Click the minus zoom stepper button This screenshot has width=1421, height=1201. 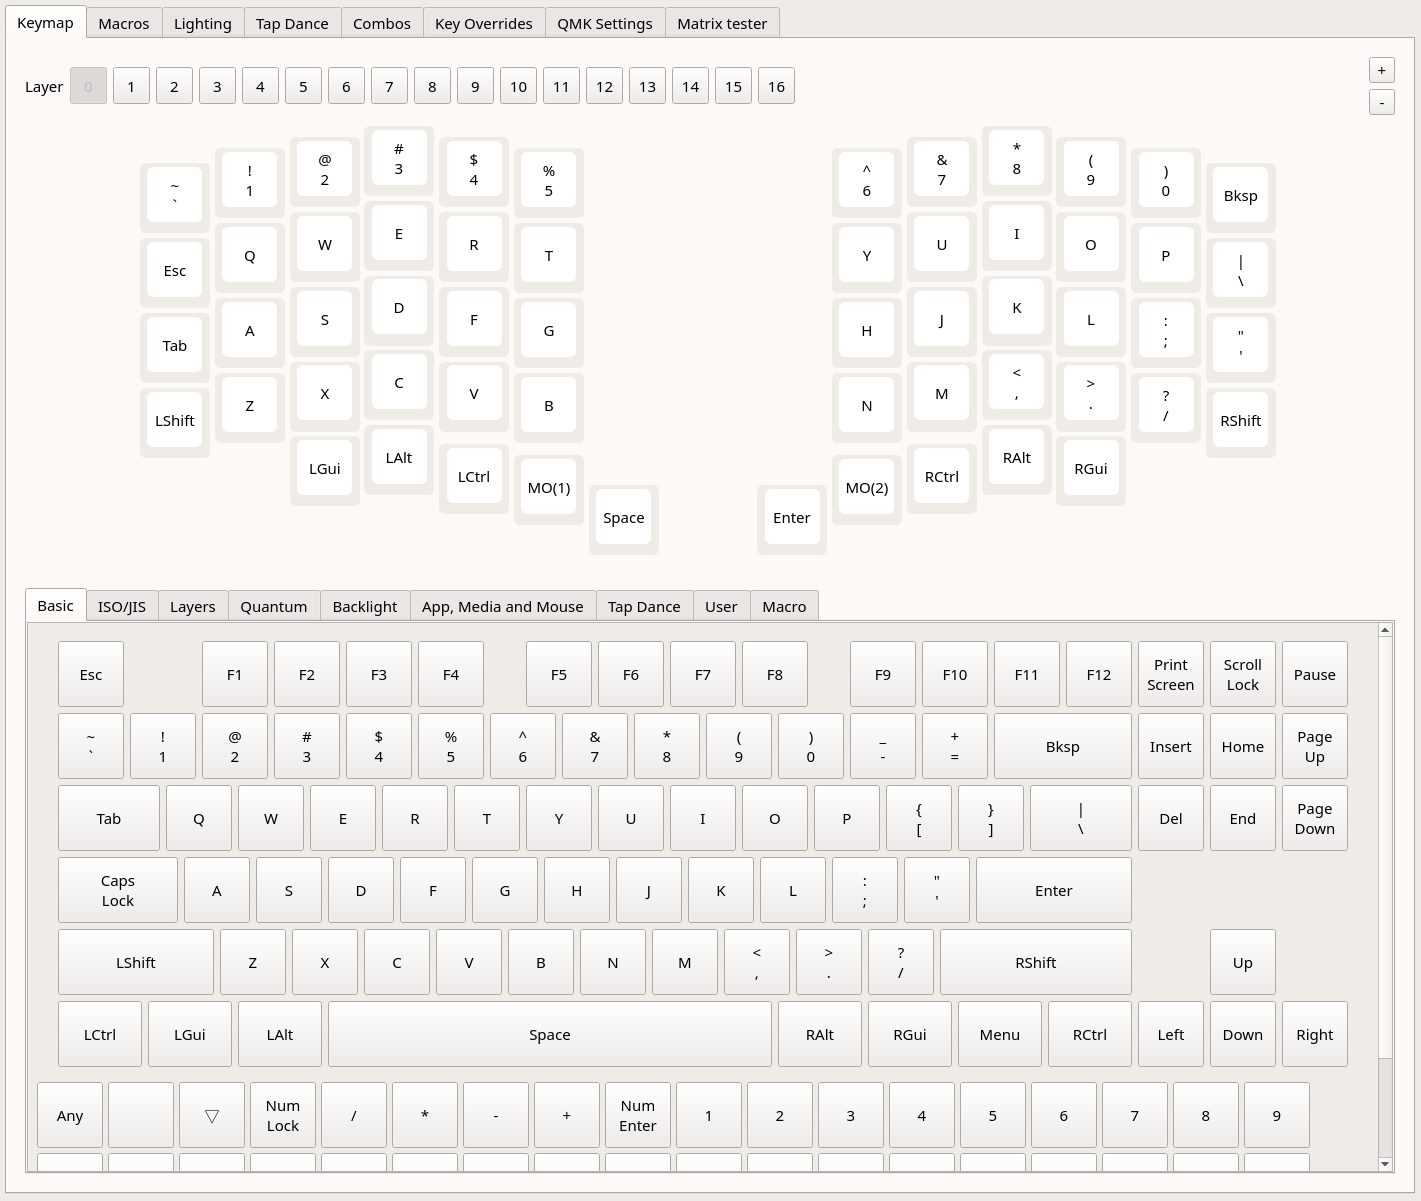1381,102
